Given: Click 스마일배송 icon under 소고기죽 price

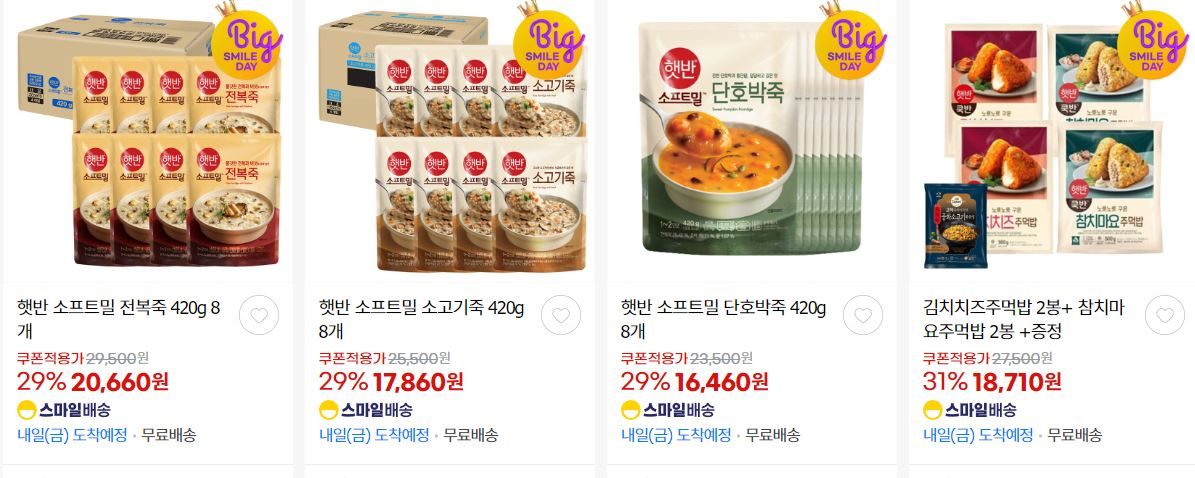Looking at the screenshot, I should coord(366,409).
